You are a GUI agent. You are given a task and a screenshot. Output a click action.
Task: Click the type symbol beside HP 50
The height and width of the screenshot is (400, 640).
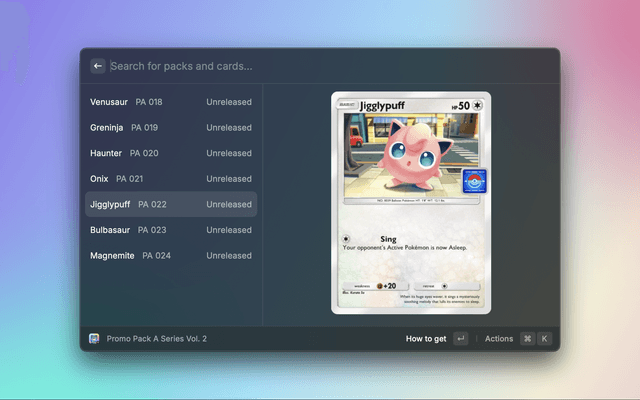click(x=476, y=105)
